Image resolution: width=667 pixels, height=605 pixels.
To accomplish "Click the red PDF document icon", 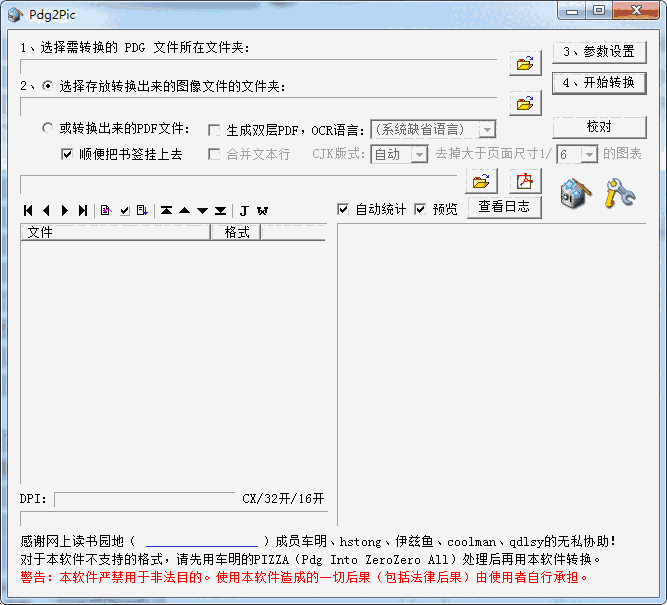I will tap(525, 181).
